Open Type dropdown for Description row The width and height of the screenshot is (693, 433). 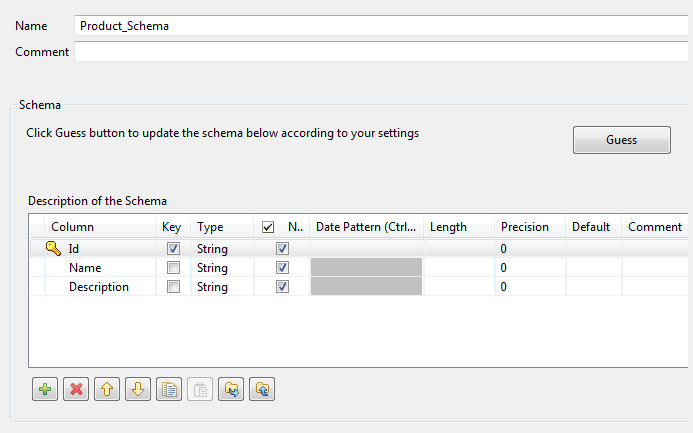222,287
